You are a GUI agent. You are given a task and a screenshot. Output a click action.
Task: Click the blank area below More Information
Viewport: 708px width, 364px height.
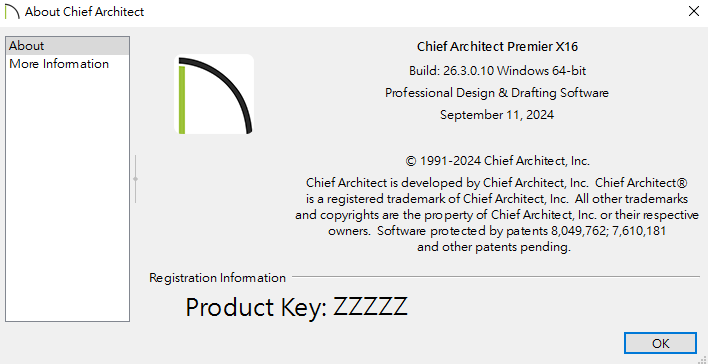coord(67,196)
